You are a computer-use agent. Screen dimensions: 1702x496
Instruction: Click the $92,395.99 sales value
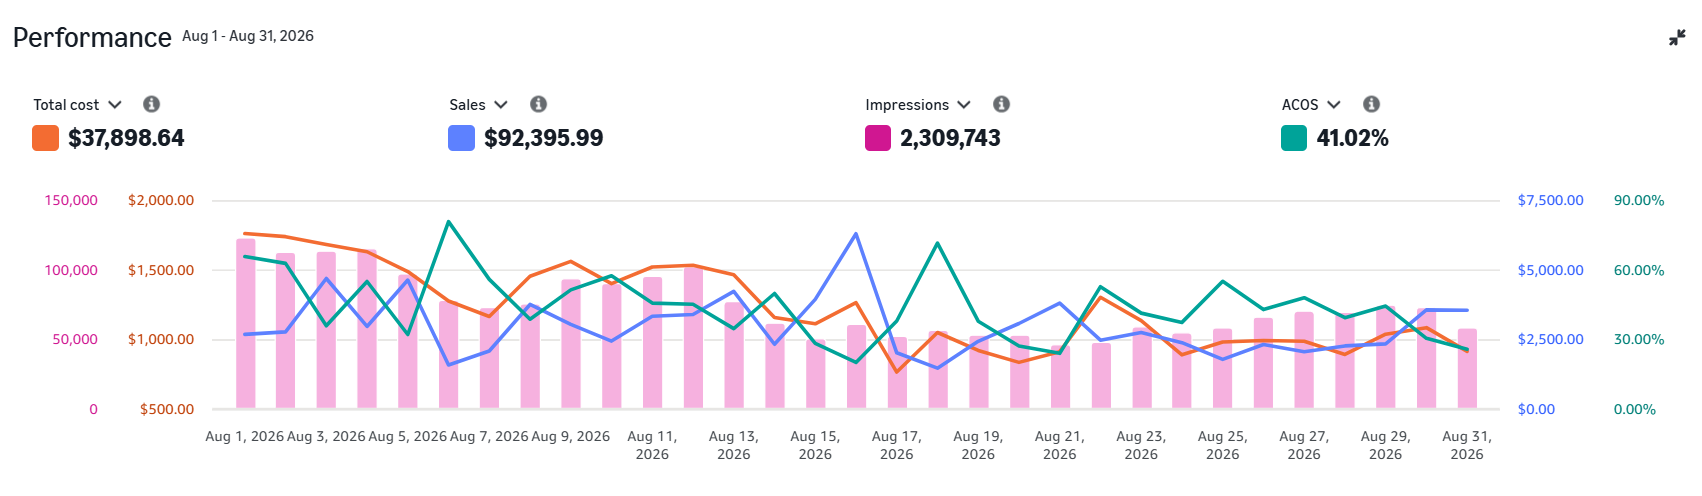pos(544,138)
